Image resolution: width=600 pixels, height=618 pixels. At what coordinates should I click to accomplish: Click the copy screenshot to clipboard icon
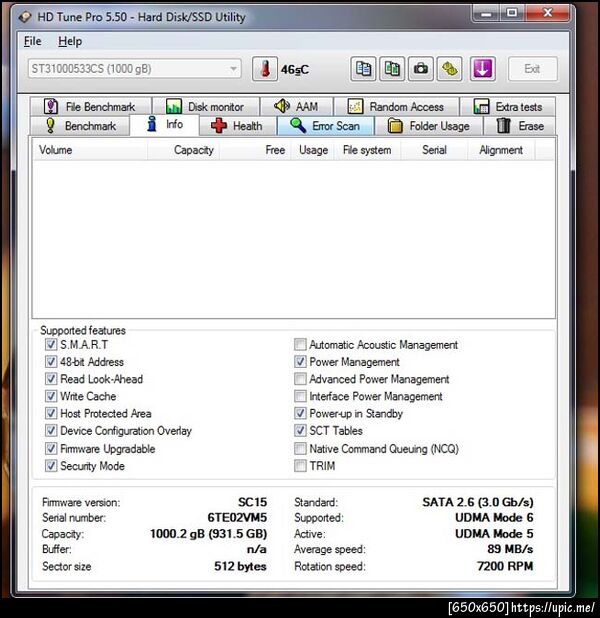392,69
